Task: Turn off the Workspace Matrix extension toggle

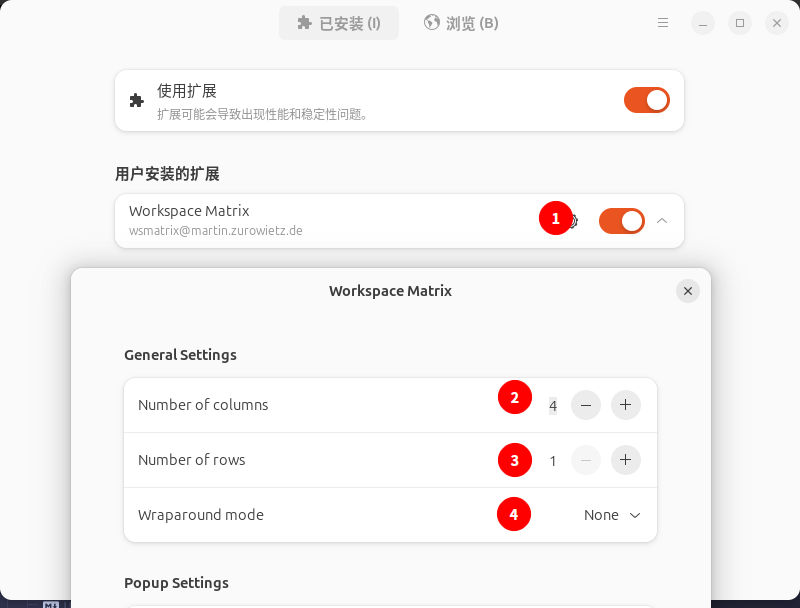Action: click(x=621, y=221)
